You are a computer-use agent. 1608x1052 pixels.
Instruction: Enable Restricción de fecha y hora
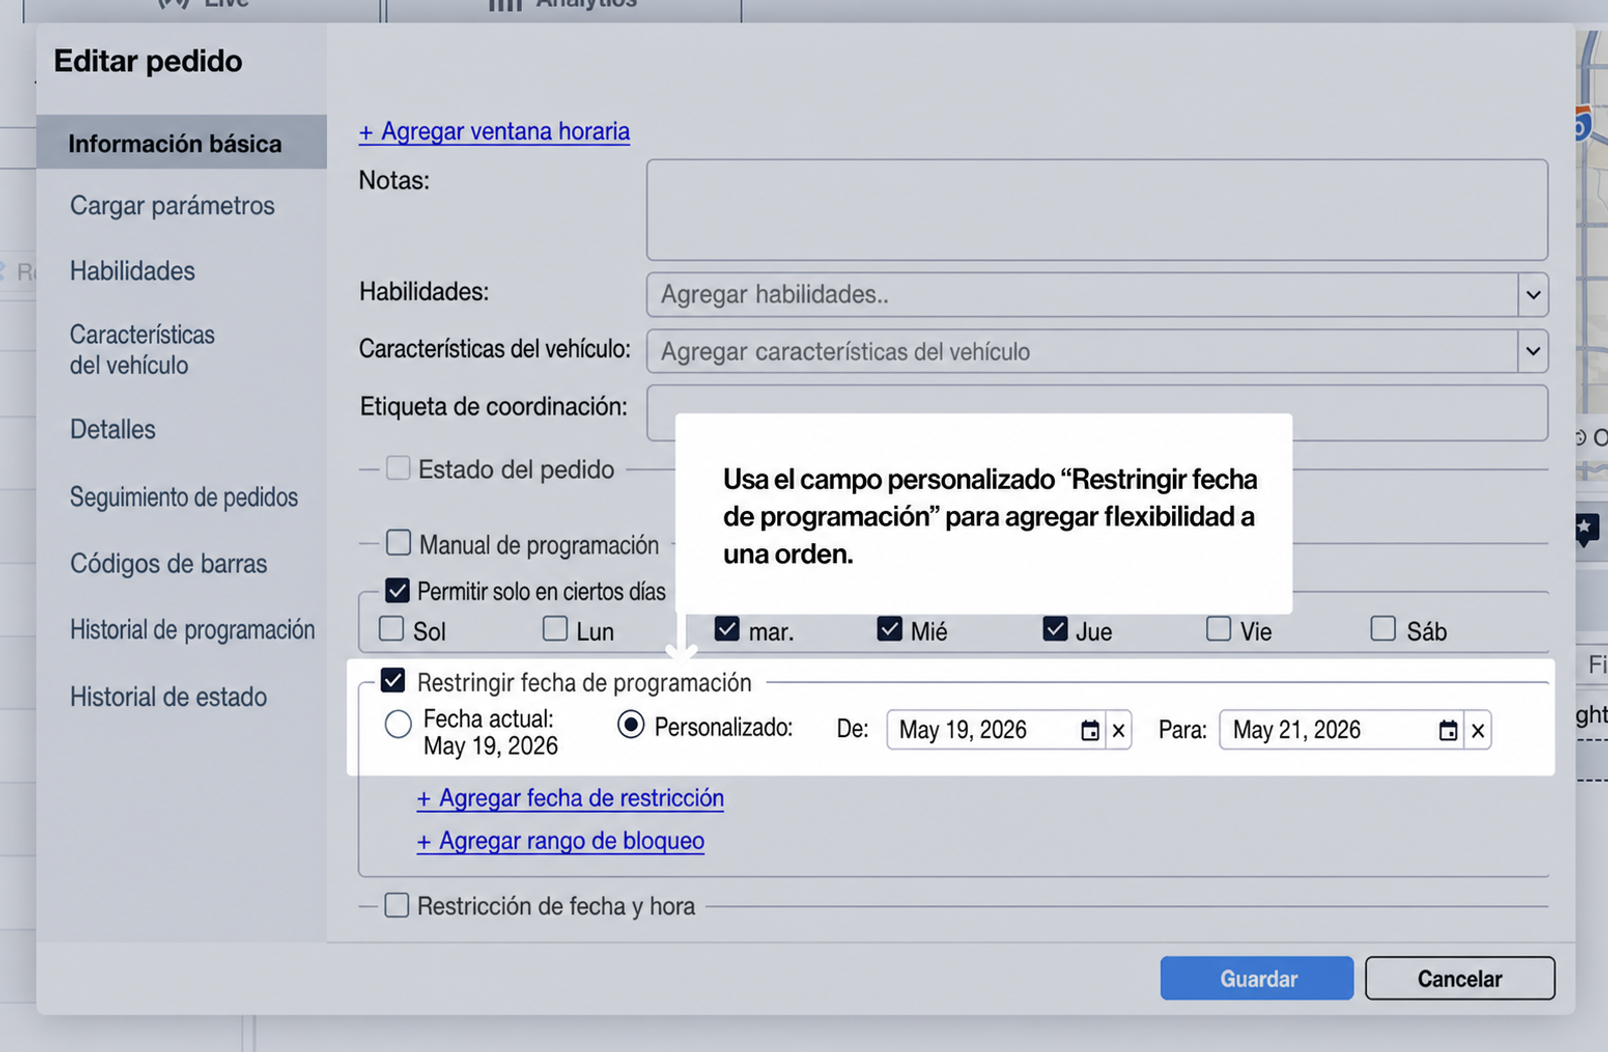click(x=397, y=905)
